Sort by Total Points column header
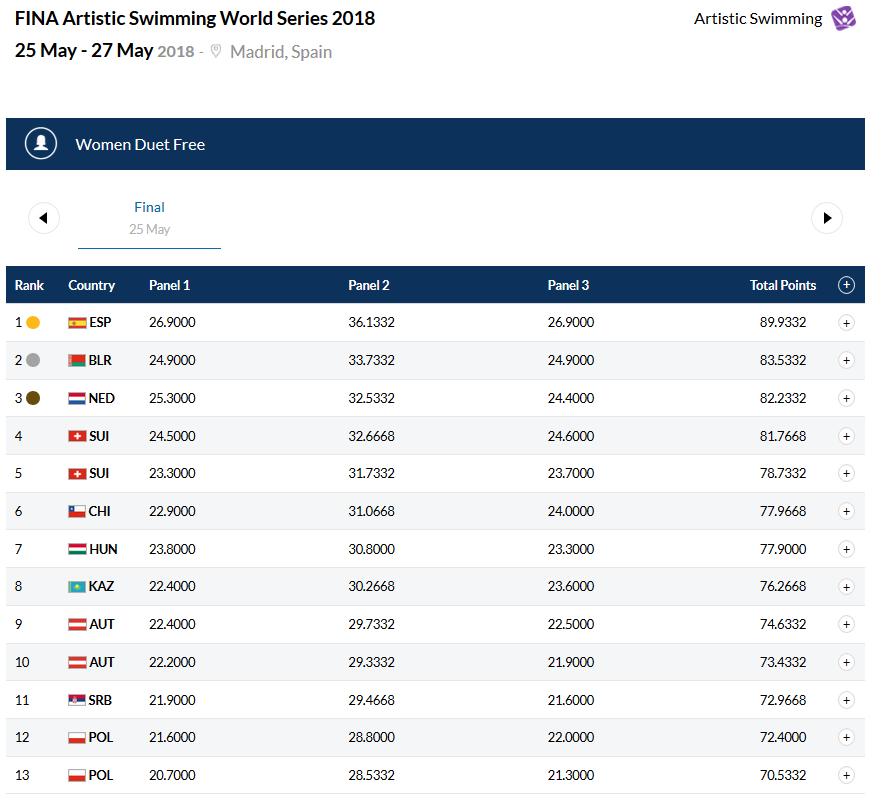Screen dimensions: 894x809 coord(782,285)
